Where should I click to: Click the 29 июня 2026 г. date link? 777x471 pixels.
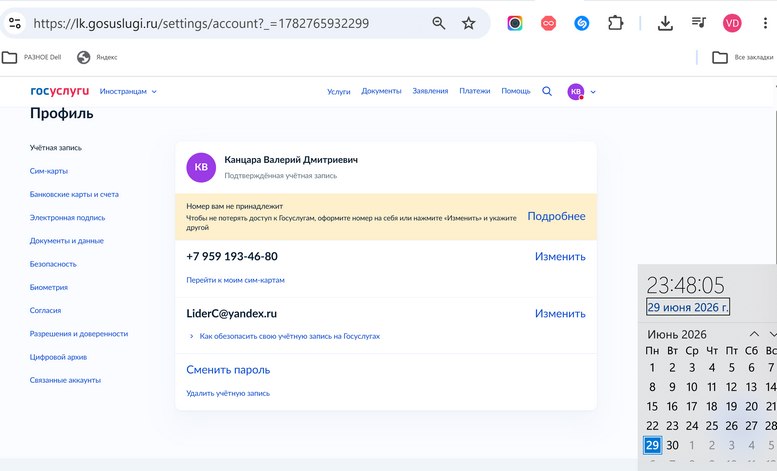(x=688, y=307)
